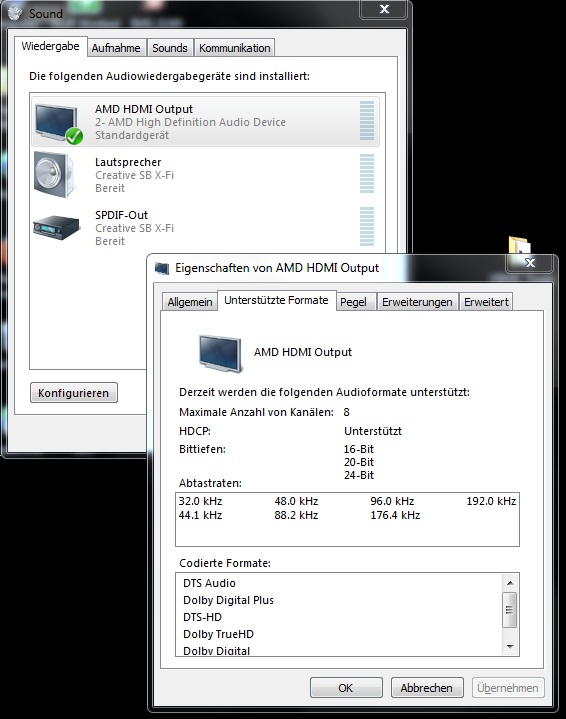Screen dimensions: 566x719
Task: Open the Erweiterungen tab
Action: point(417,302)
